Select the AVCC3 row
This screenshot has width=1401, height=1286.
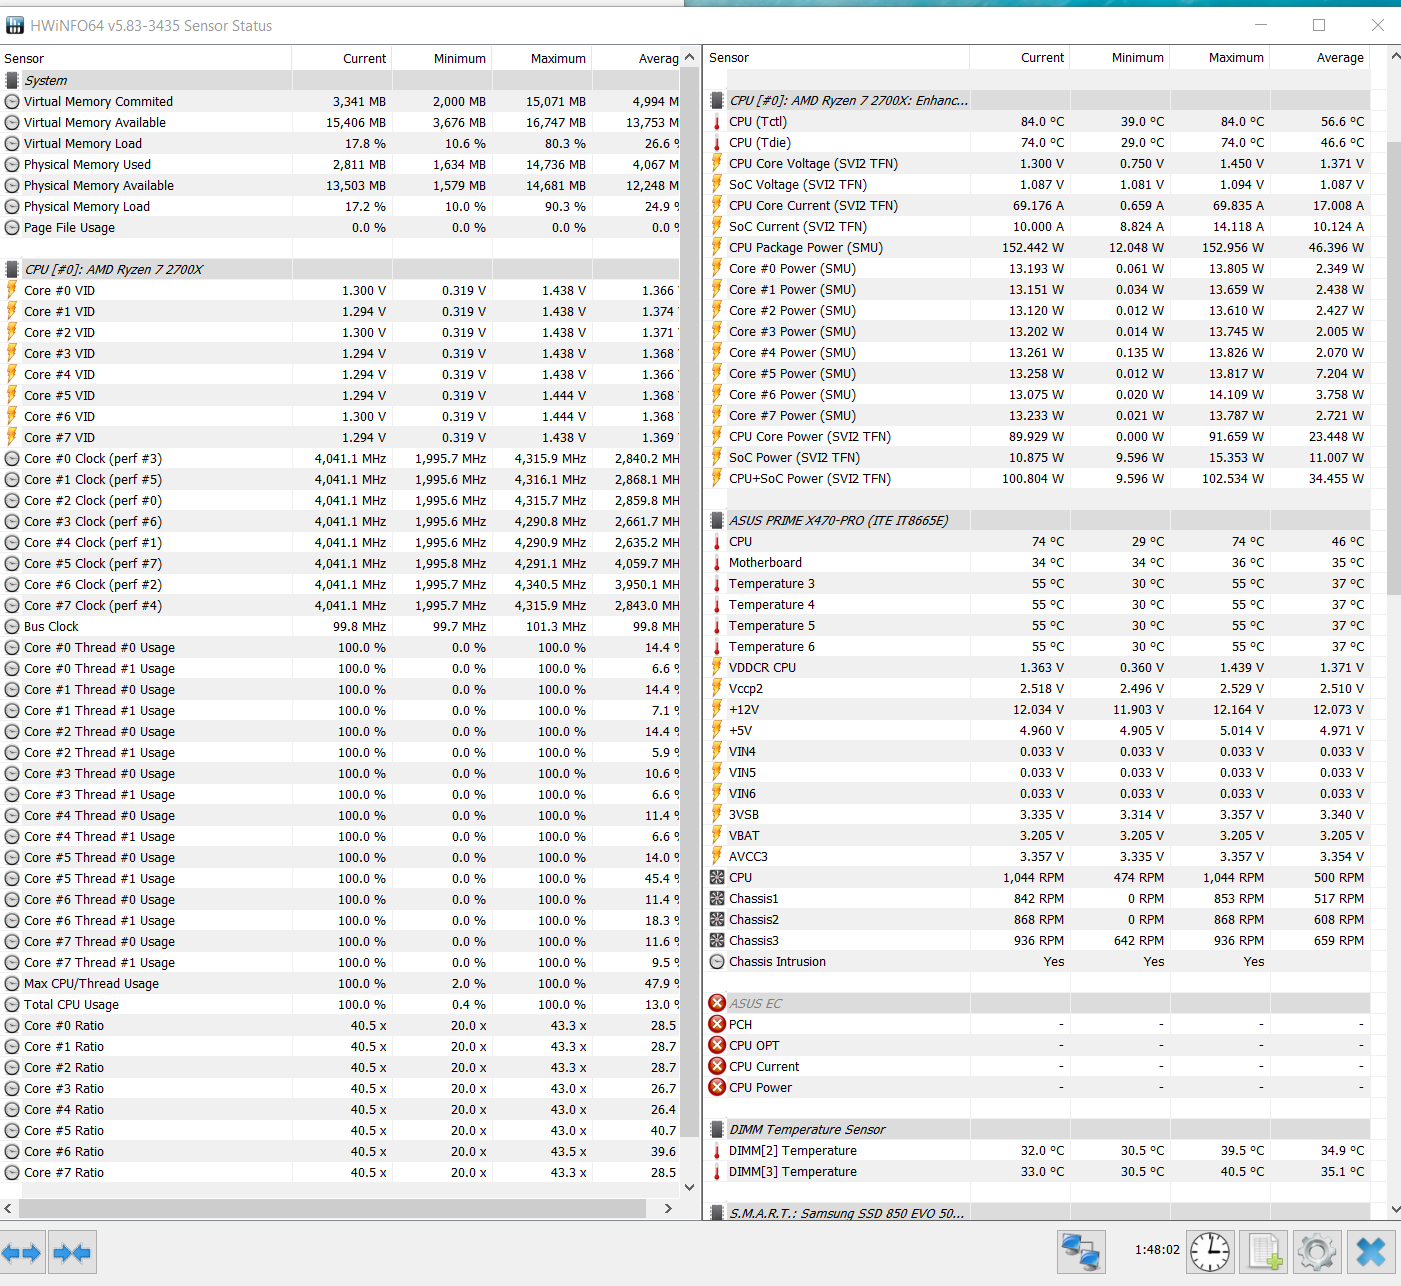1038,856
